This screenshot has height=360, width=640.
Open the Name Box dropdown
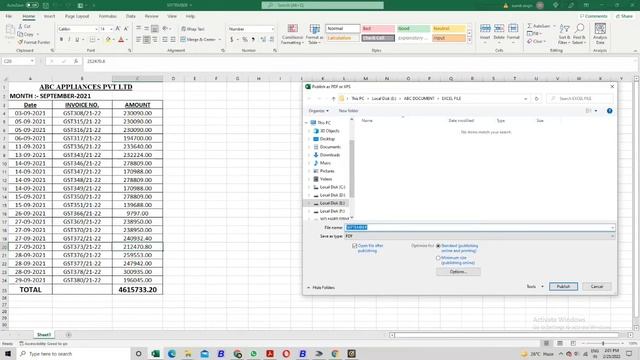[x=32, y=61]
